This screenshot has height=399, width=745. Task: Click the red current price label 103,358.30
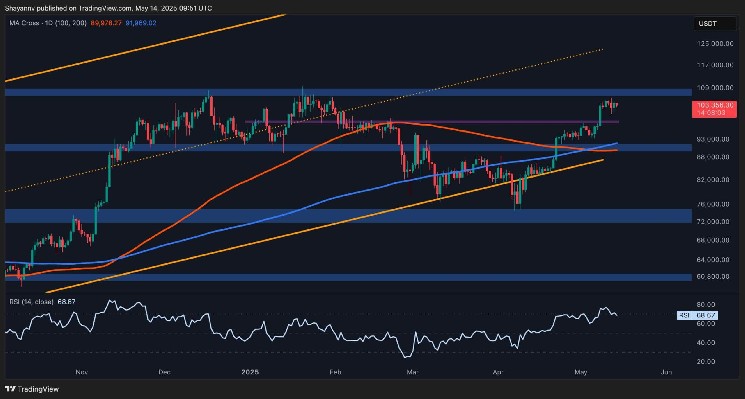[714, 108]
